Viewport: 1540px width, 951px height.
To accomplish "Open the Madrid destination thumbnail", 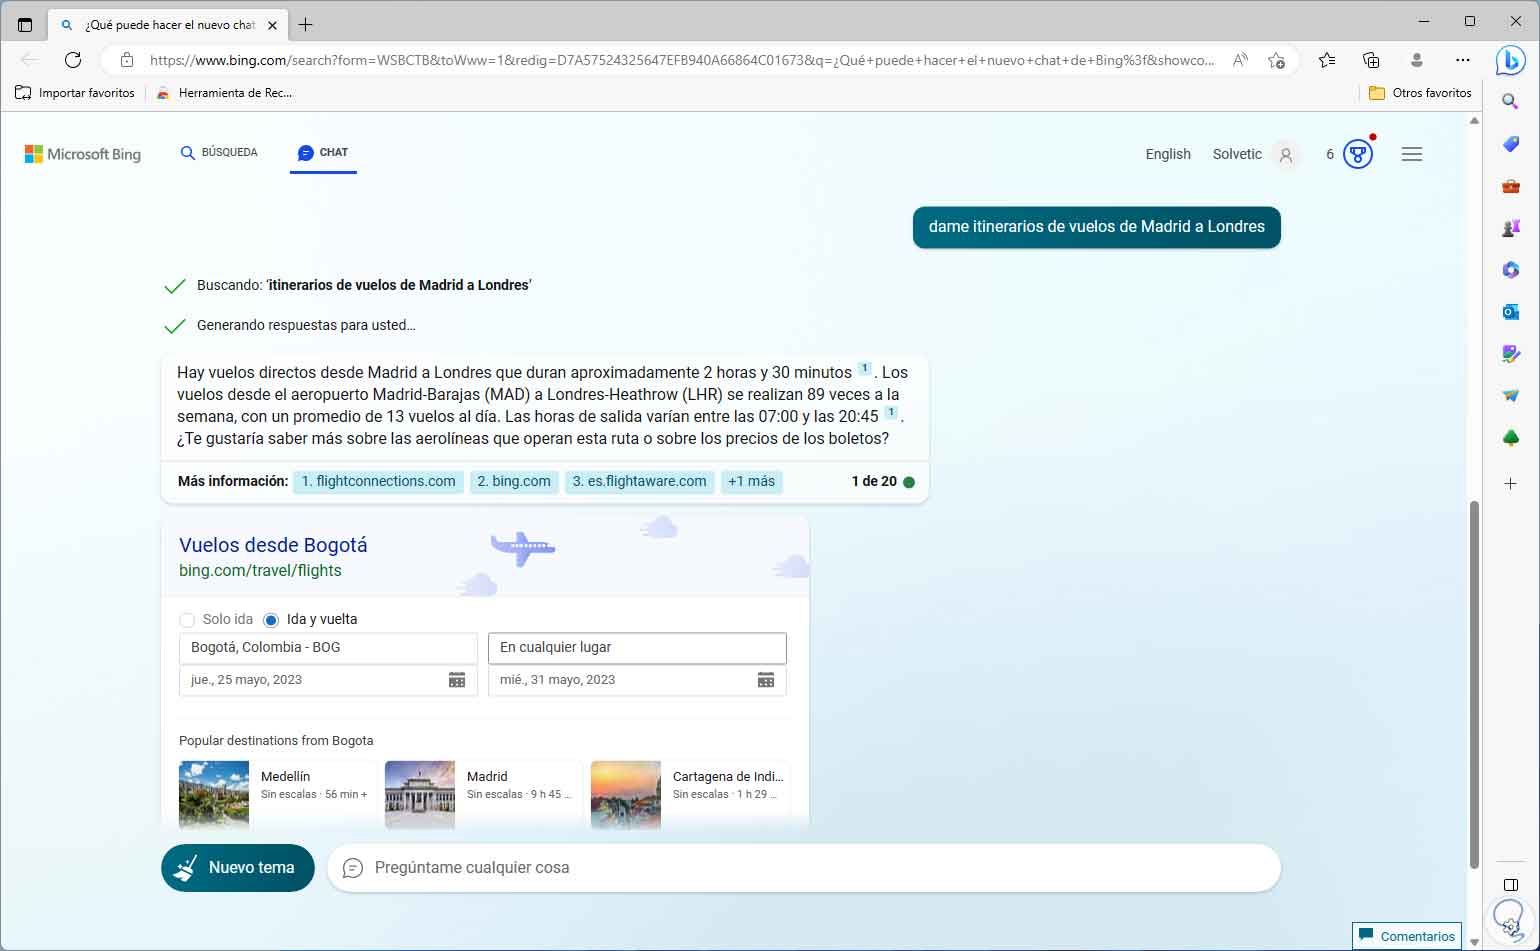I will 420,795.
